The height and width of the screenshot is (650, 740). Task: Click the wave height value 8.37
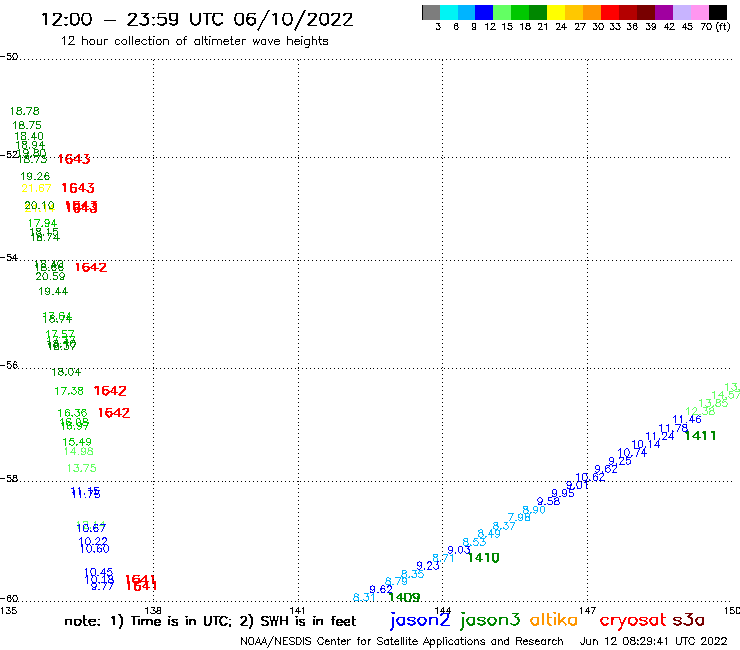click(x=504, y=525)
